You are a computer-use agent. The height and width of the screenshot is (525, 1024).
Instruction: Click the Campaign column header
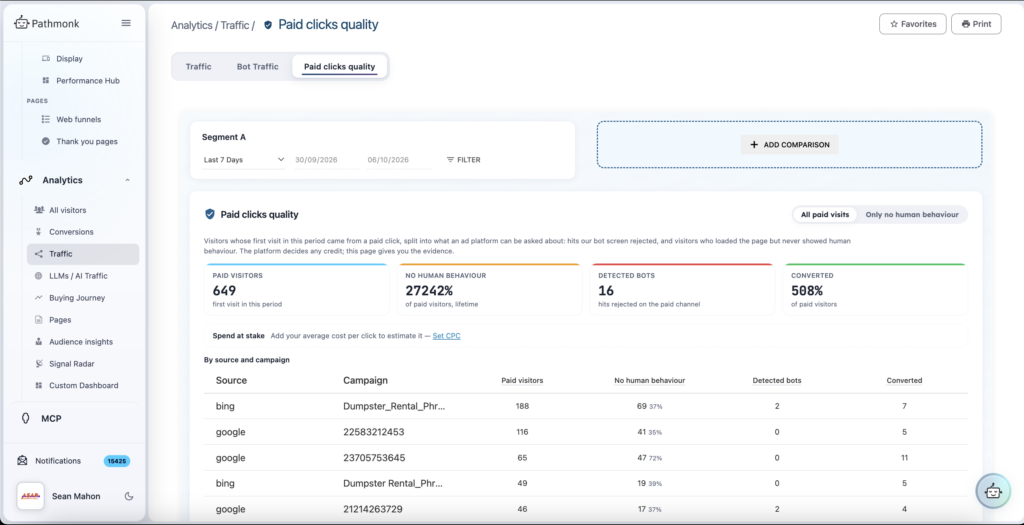point(365,380)
